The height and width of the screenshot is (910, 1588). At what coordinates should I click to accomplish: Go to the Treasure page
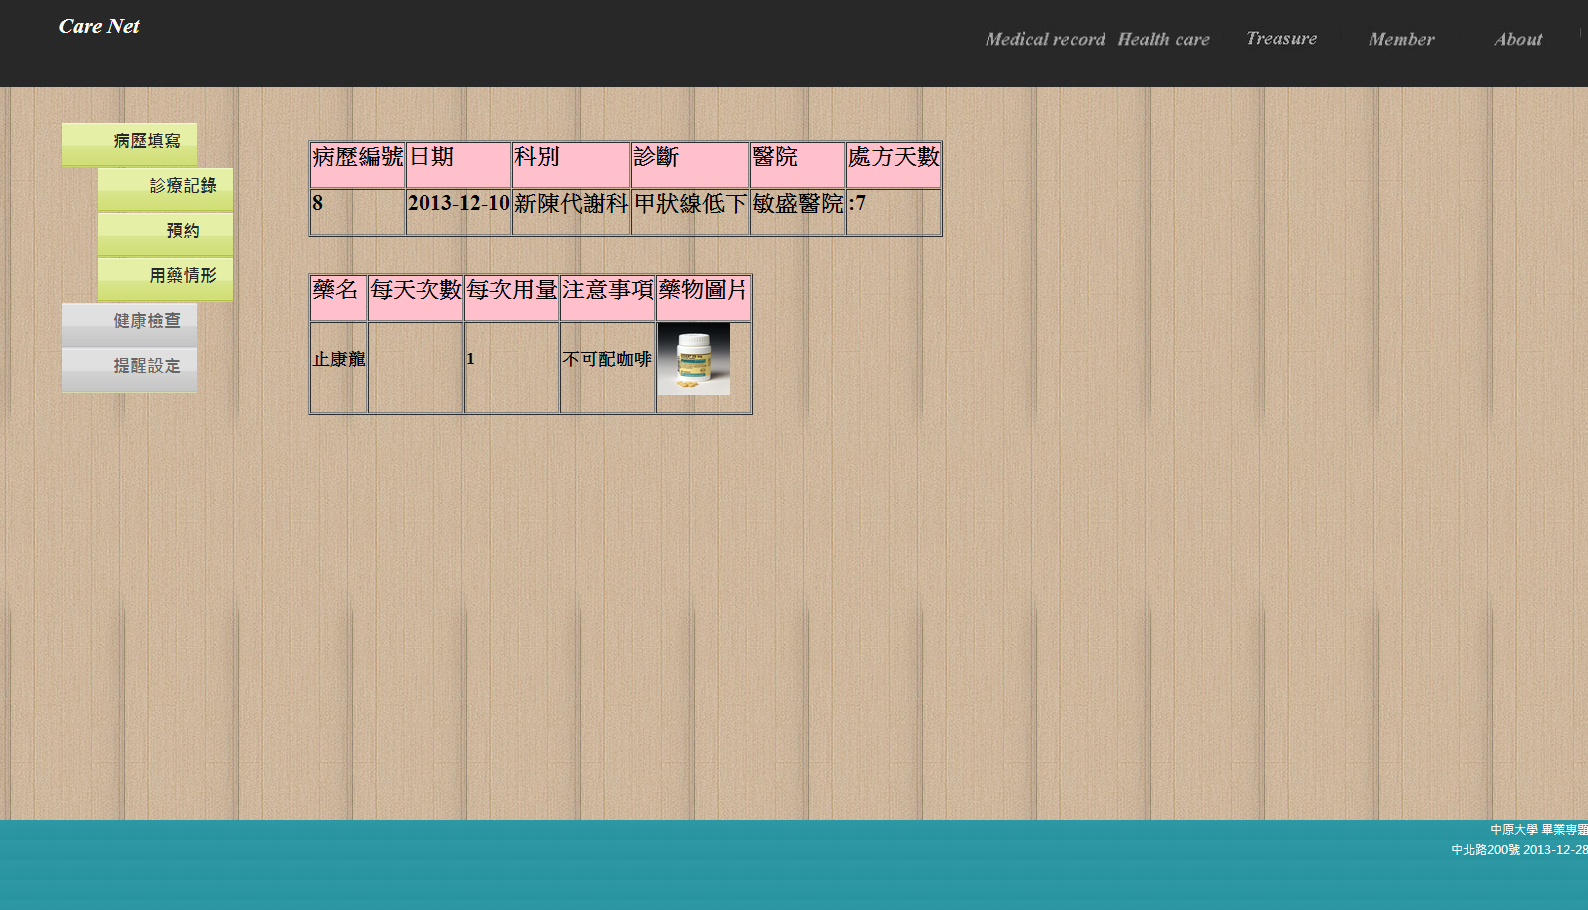[x=1281, y=39]
